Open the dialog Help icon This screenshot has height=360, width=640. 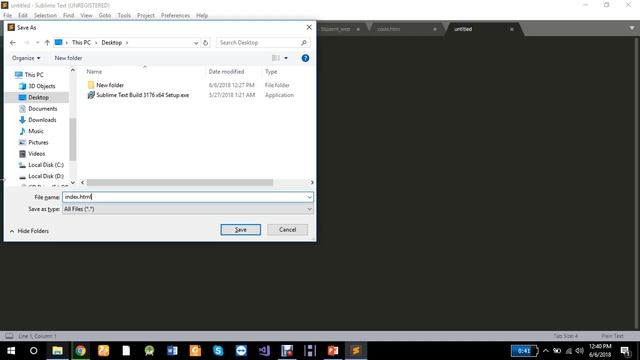[305, 58]
